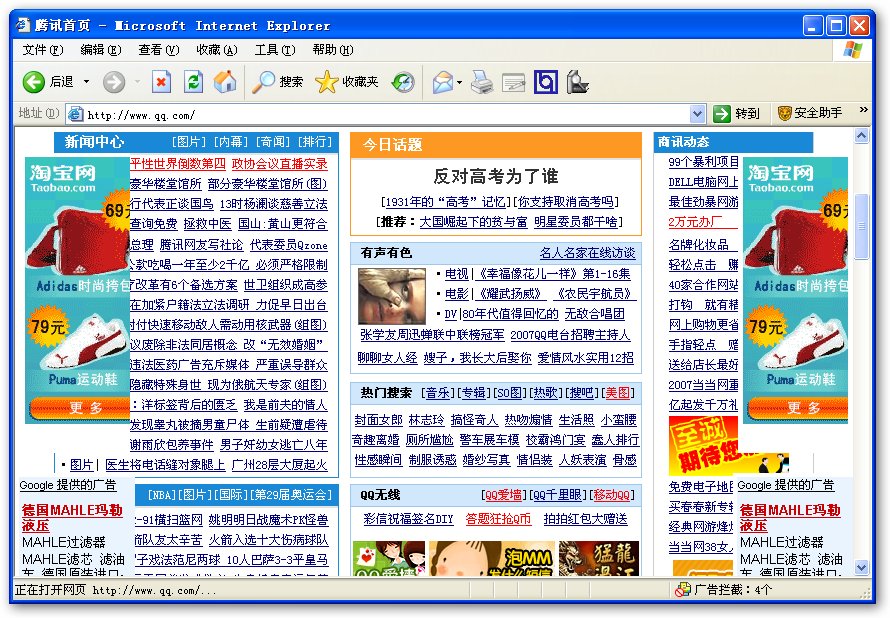
Task: Open the 收藏(A) menu
Action: 216,50
